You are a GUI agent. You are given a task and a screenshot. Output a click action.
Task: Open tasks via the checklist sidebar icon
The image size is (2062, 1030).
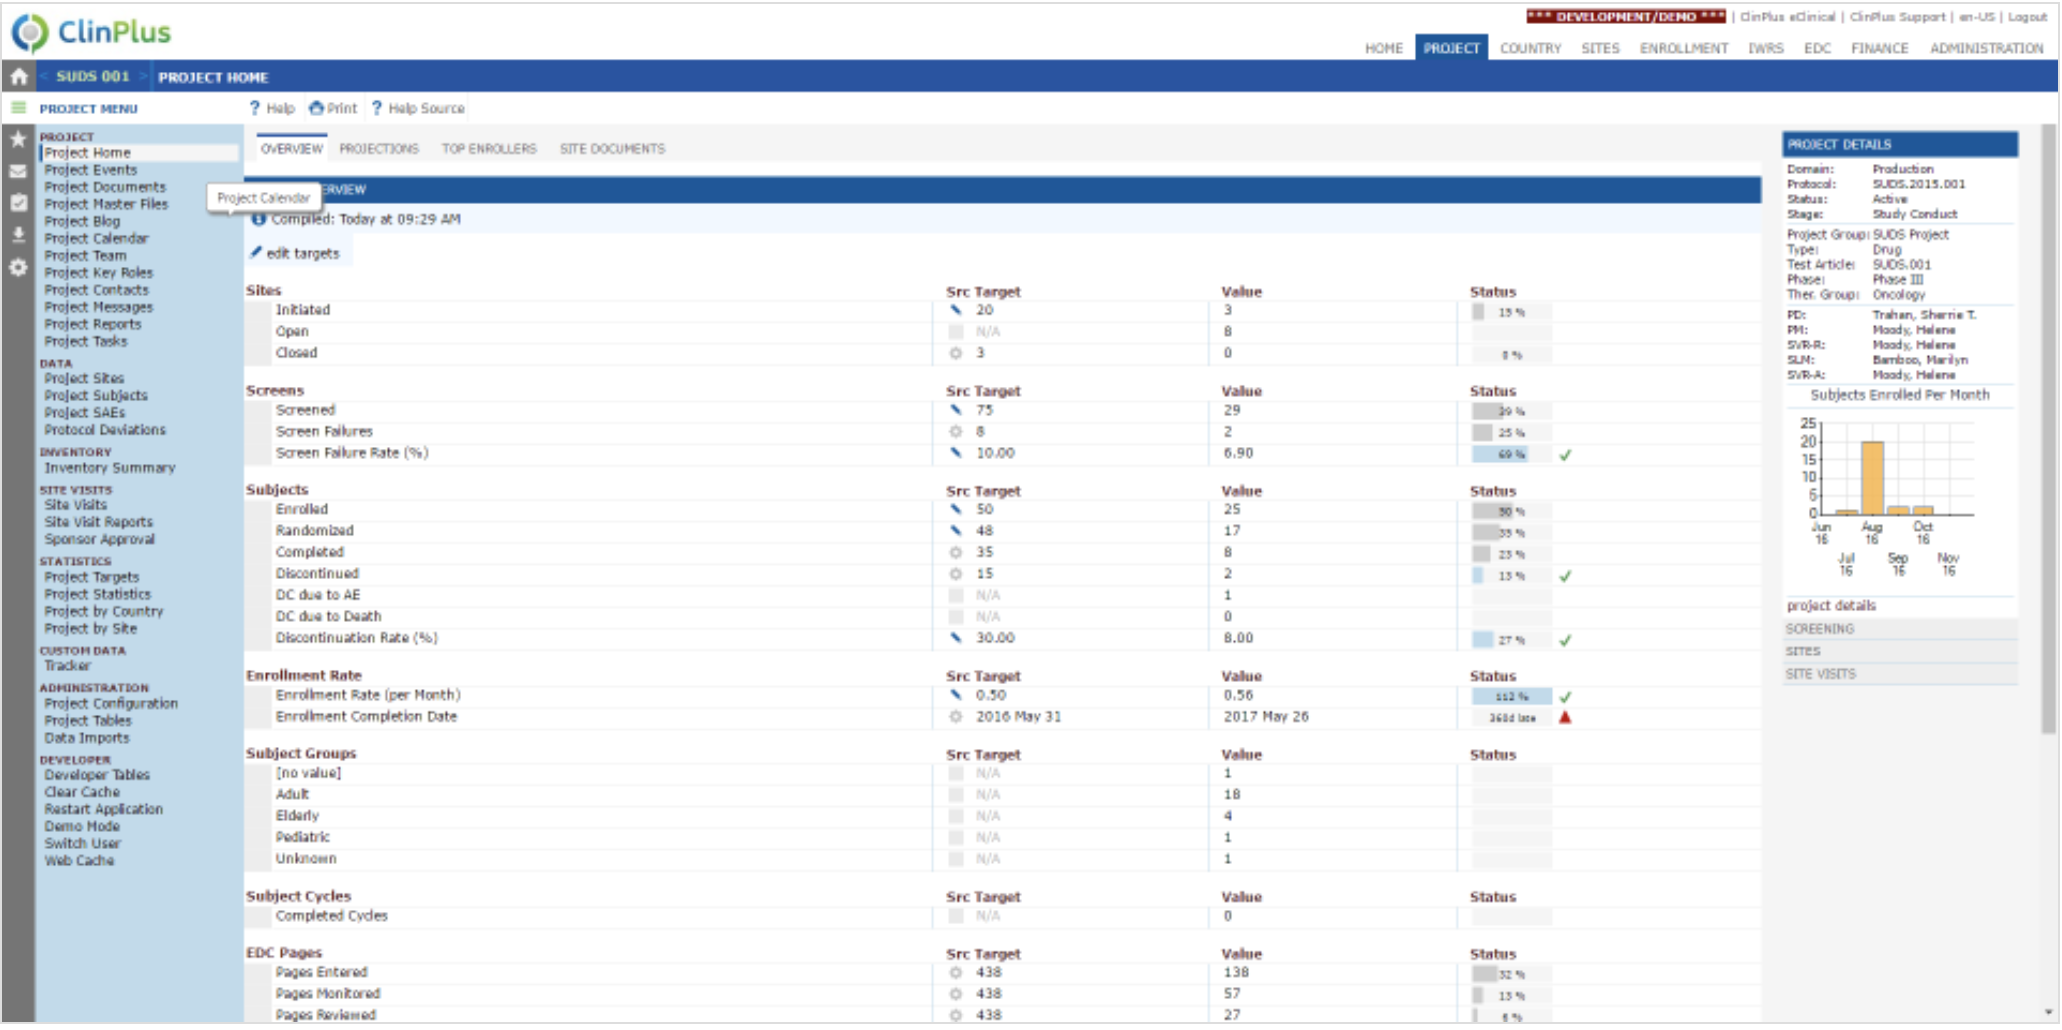point(18,203)
